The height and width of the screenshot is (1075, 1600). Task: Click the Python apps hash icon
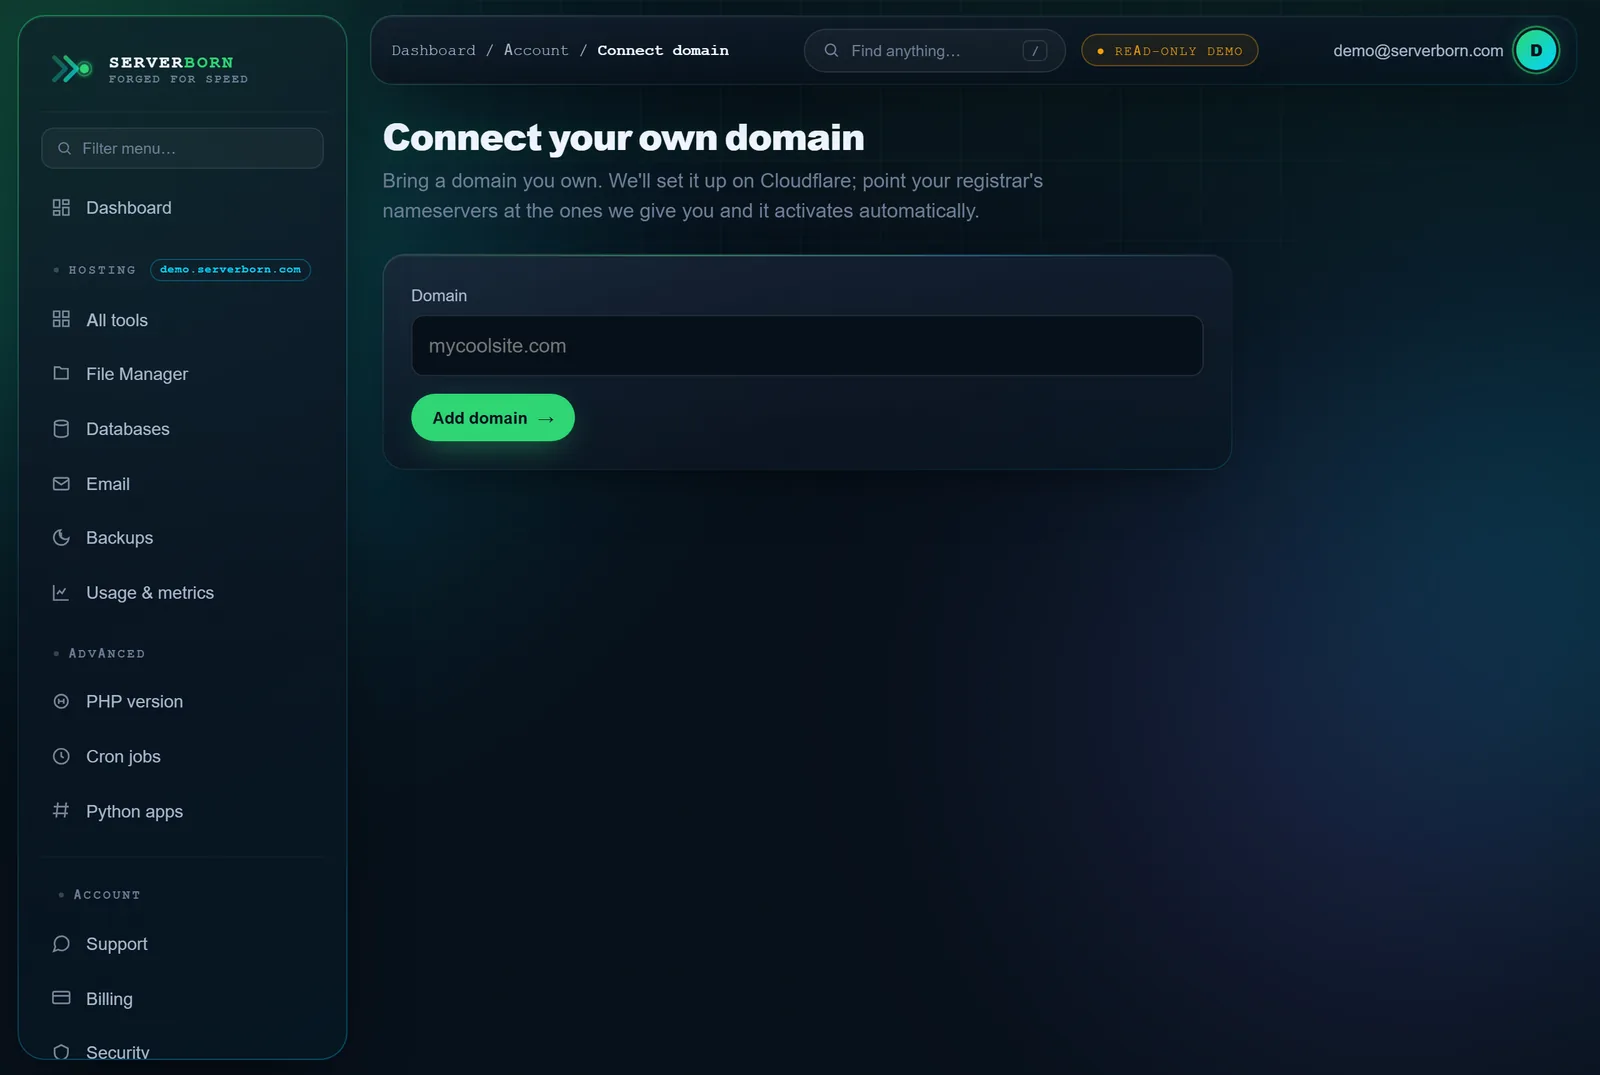tap(61, 810)
